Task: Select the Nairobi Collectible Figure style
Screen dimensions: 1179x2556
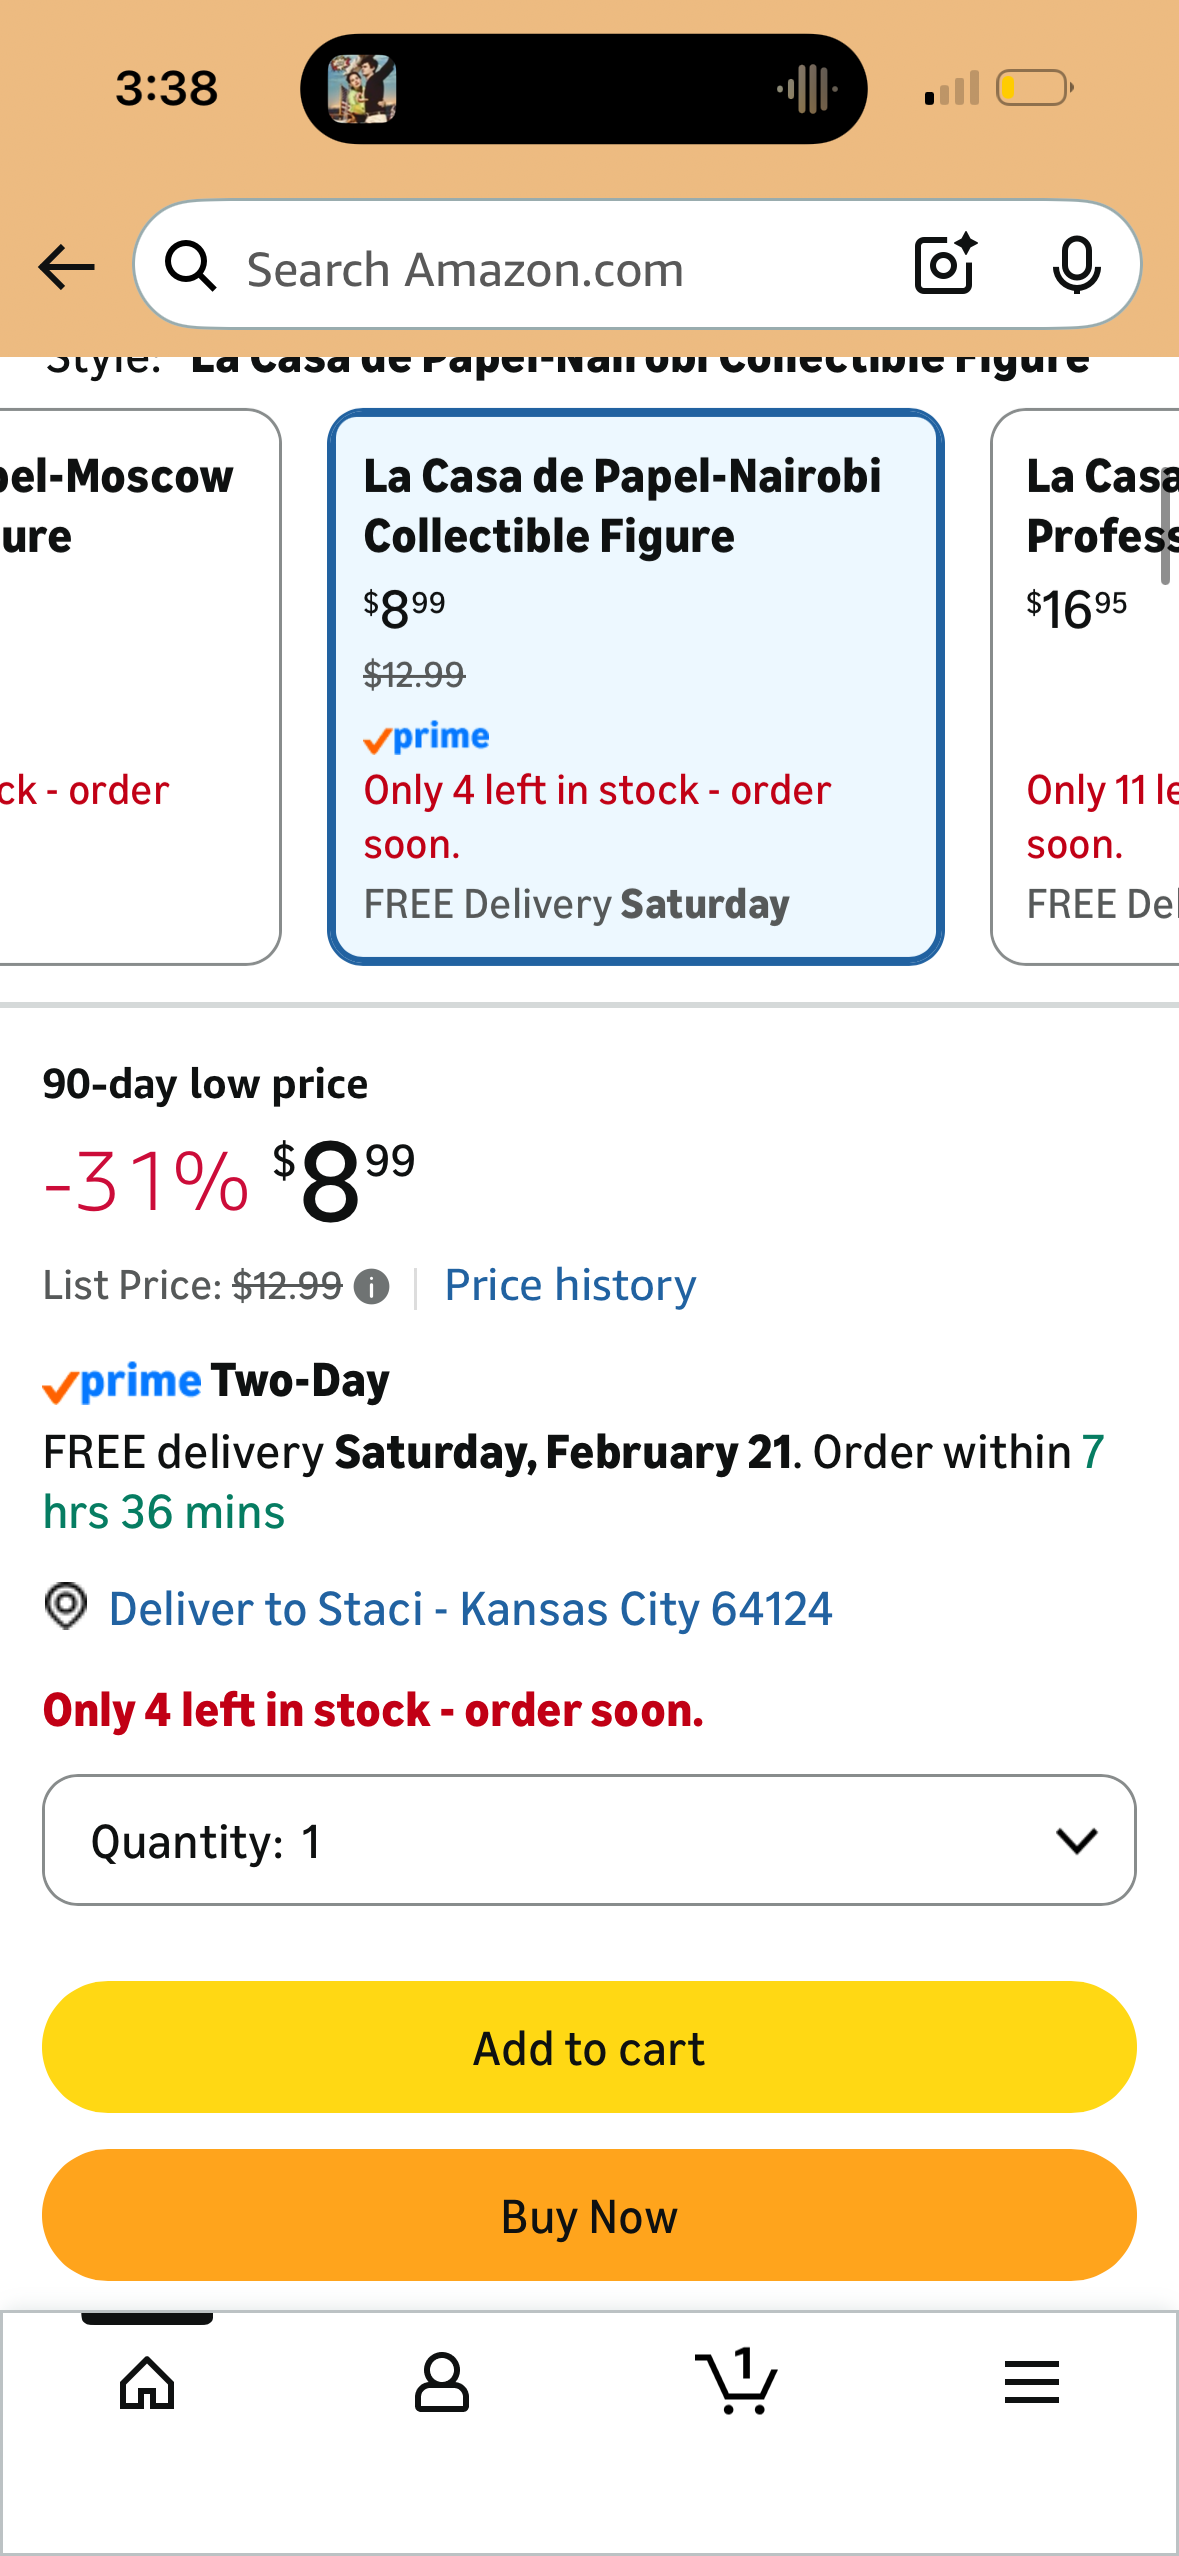Action: 636,687
